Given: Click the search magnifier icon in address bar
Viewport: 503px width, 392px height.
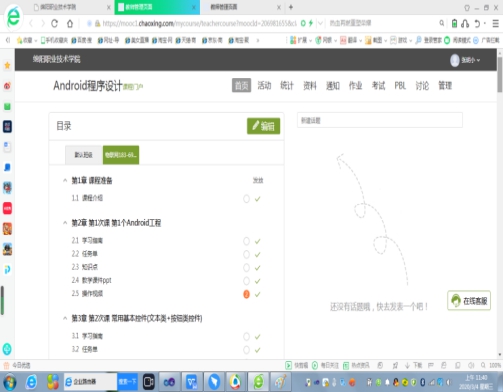Looking at the screenshot, I should pos(442,23).
